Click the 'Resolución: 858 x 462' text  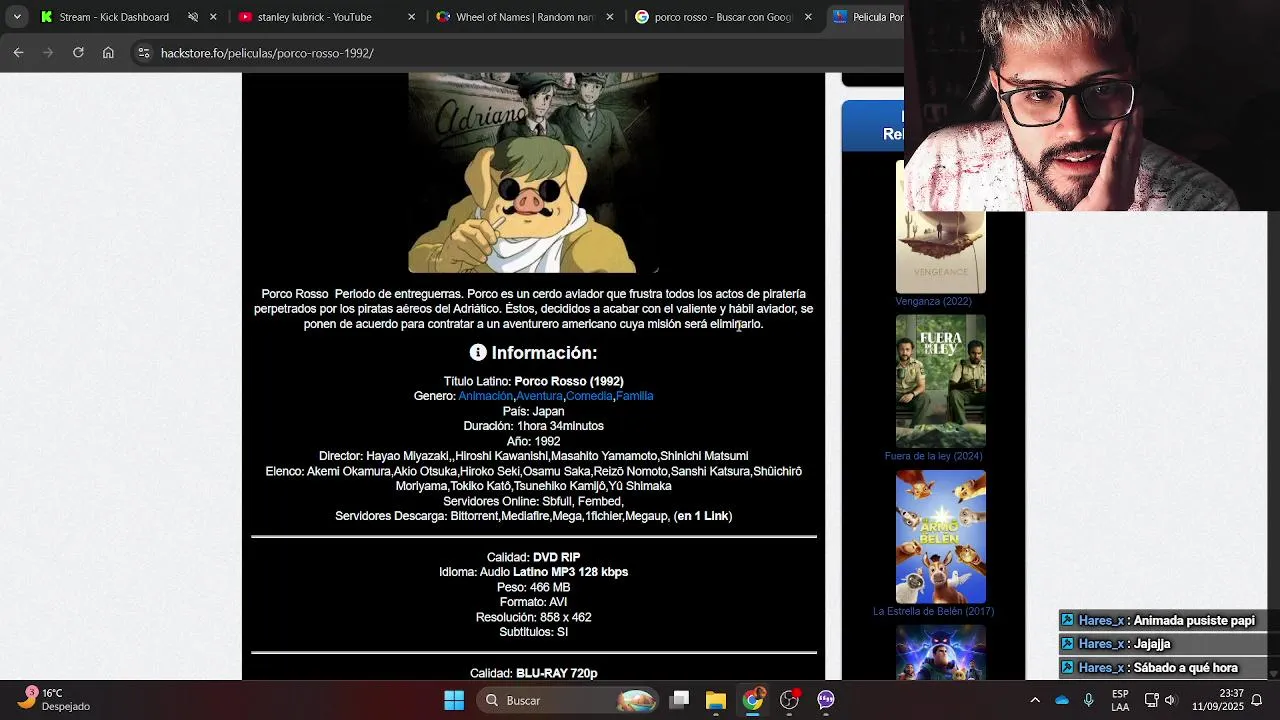click(x=533, y=617)
